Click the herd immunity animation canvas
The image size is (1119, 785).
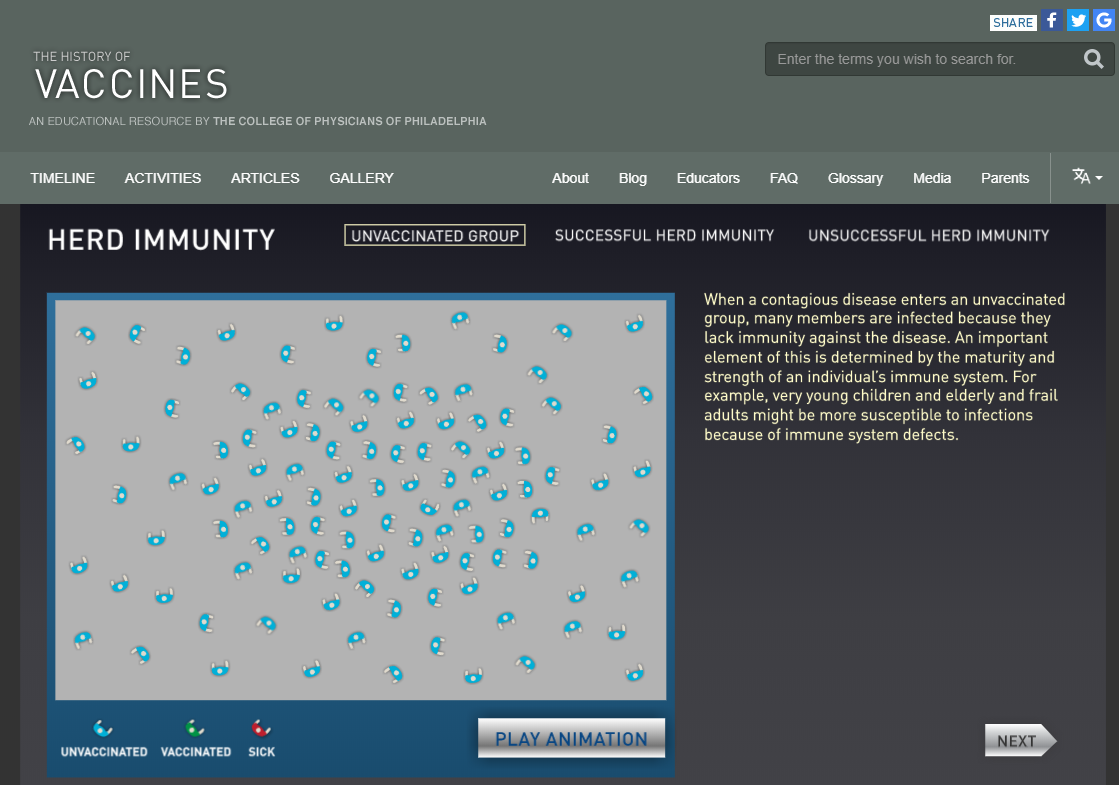click(361, 500)
